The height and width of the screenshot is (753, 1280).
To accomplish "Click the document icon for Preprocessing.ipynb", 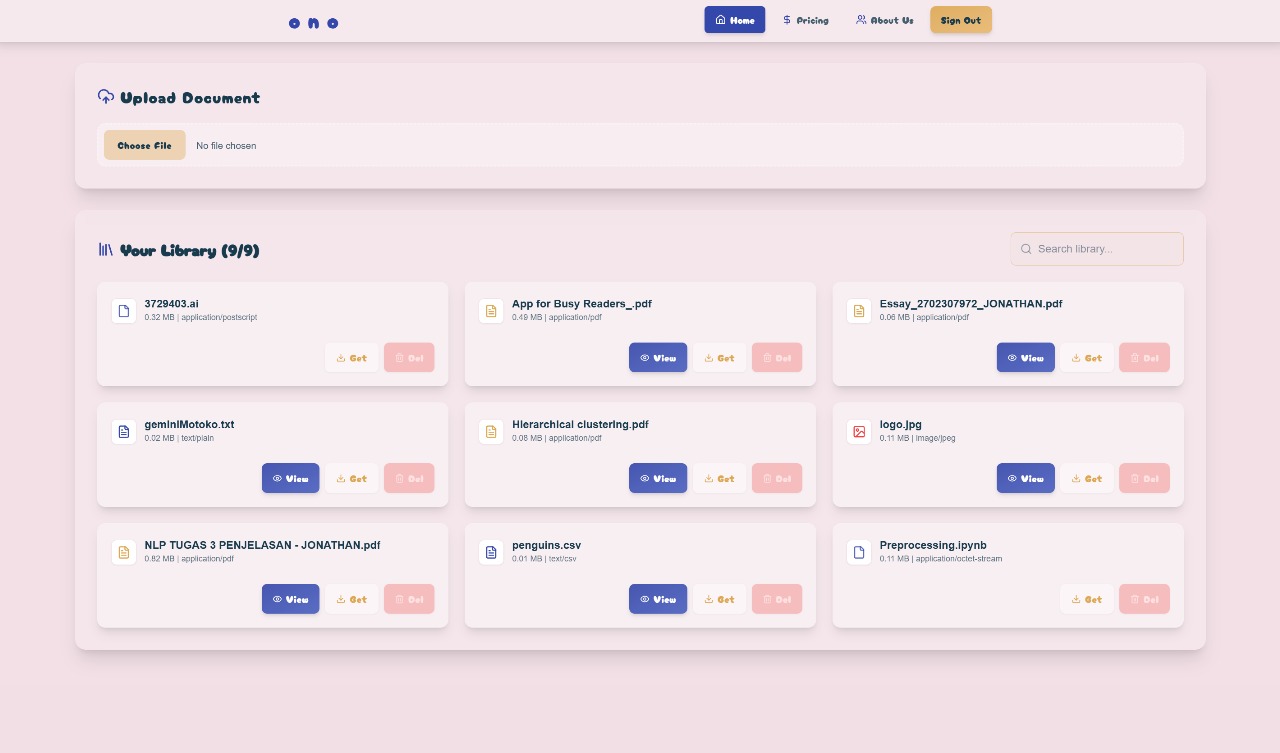I will (858, 553).
